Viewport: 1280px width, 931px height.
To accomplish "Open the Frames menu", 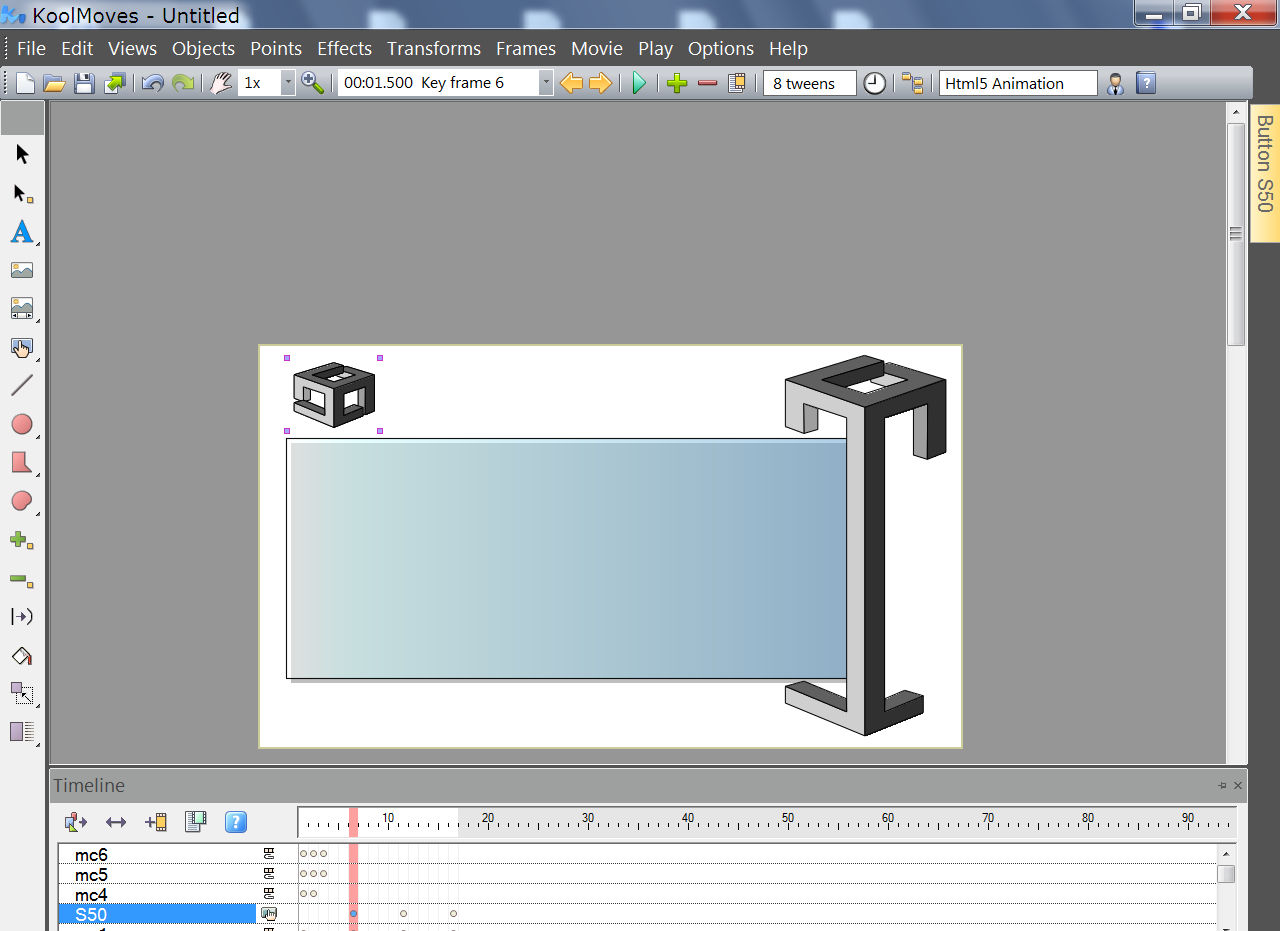I will point(526,49).
